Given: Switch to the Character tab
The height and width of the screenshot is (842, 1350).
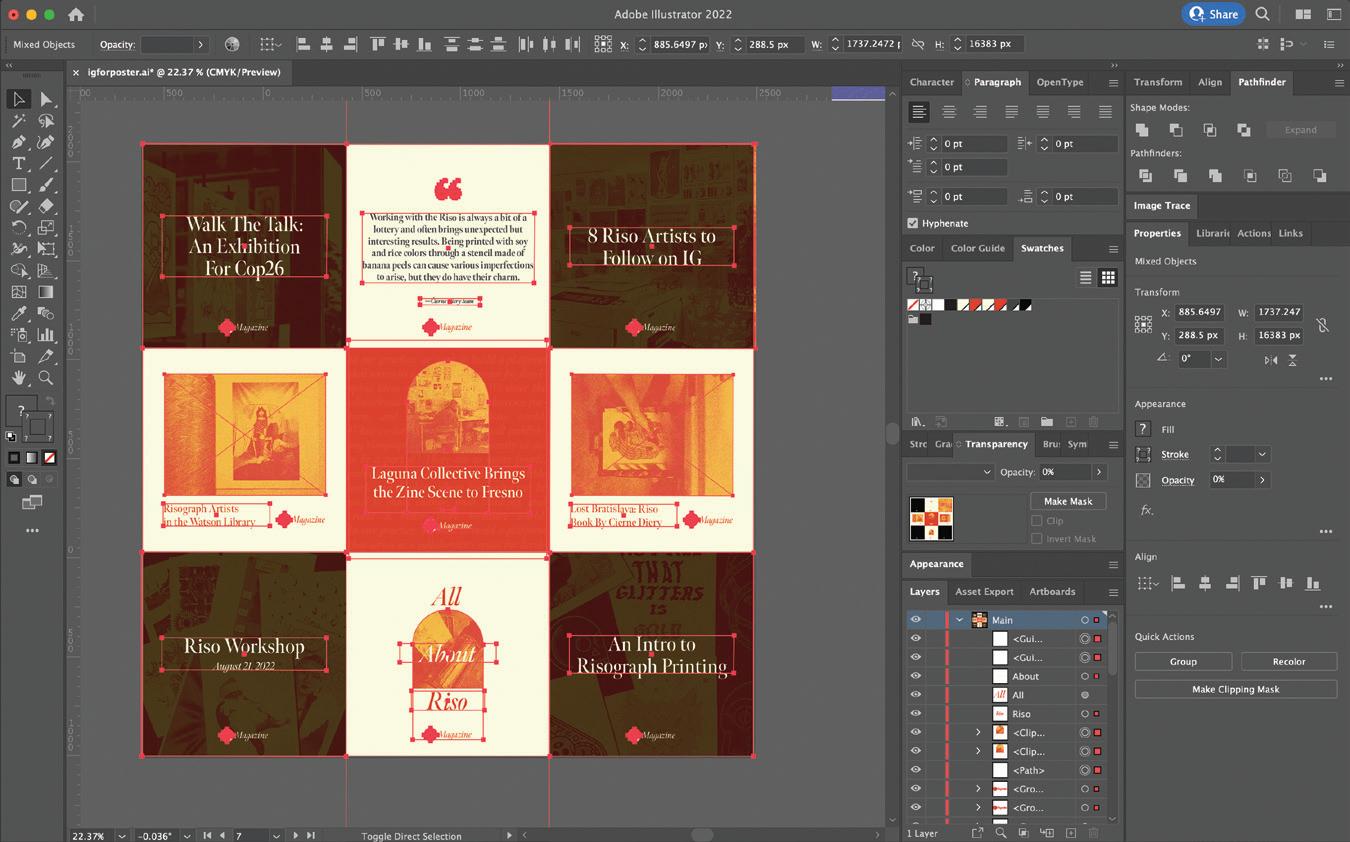Looking at the screenshot, I should 932,82.
